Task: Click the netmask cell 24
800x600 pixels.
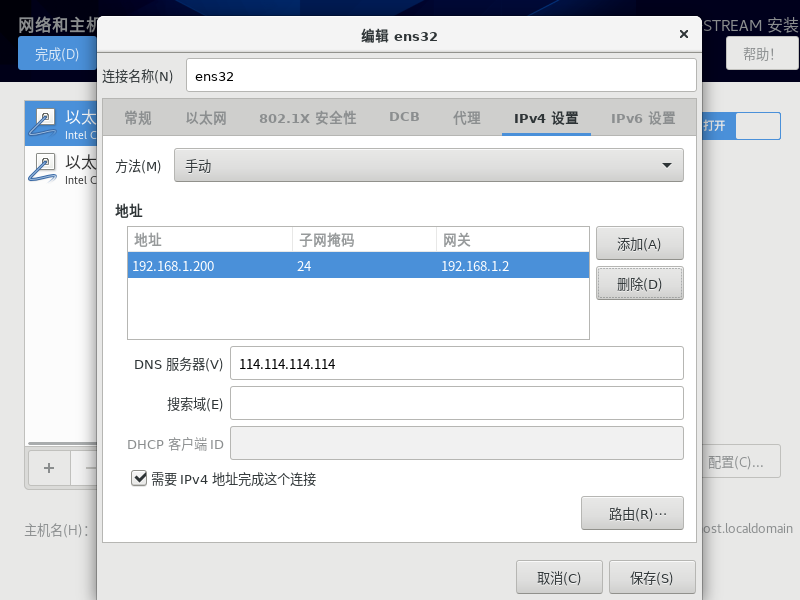Action: click(304, 266)
